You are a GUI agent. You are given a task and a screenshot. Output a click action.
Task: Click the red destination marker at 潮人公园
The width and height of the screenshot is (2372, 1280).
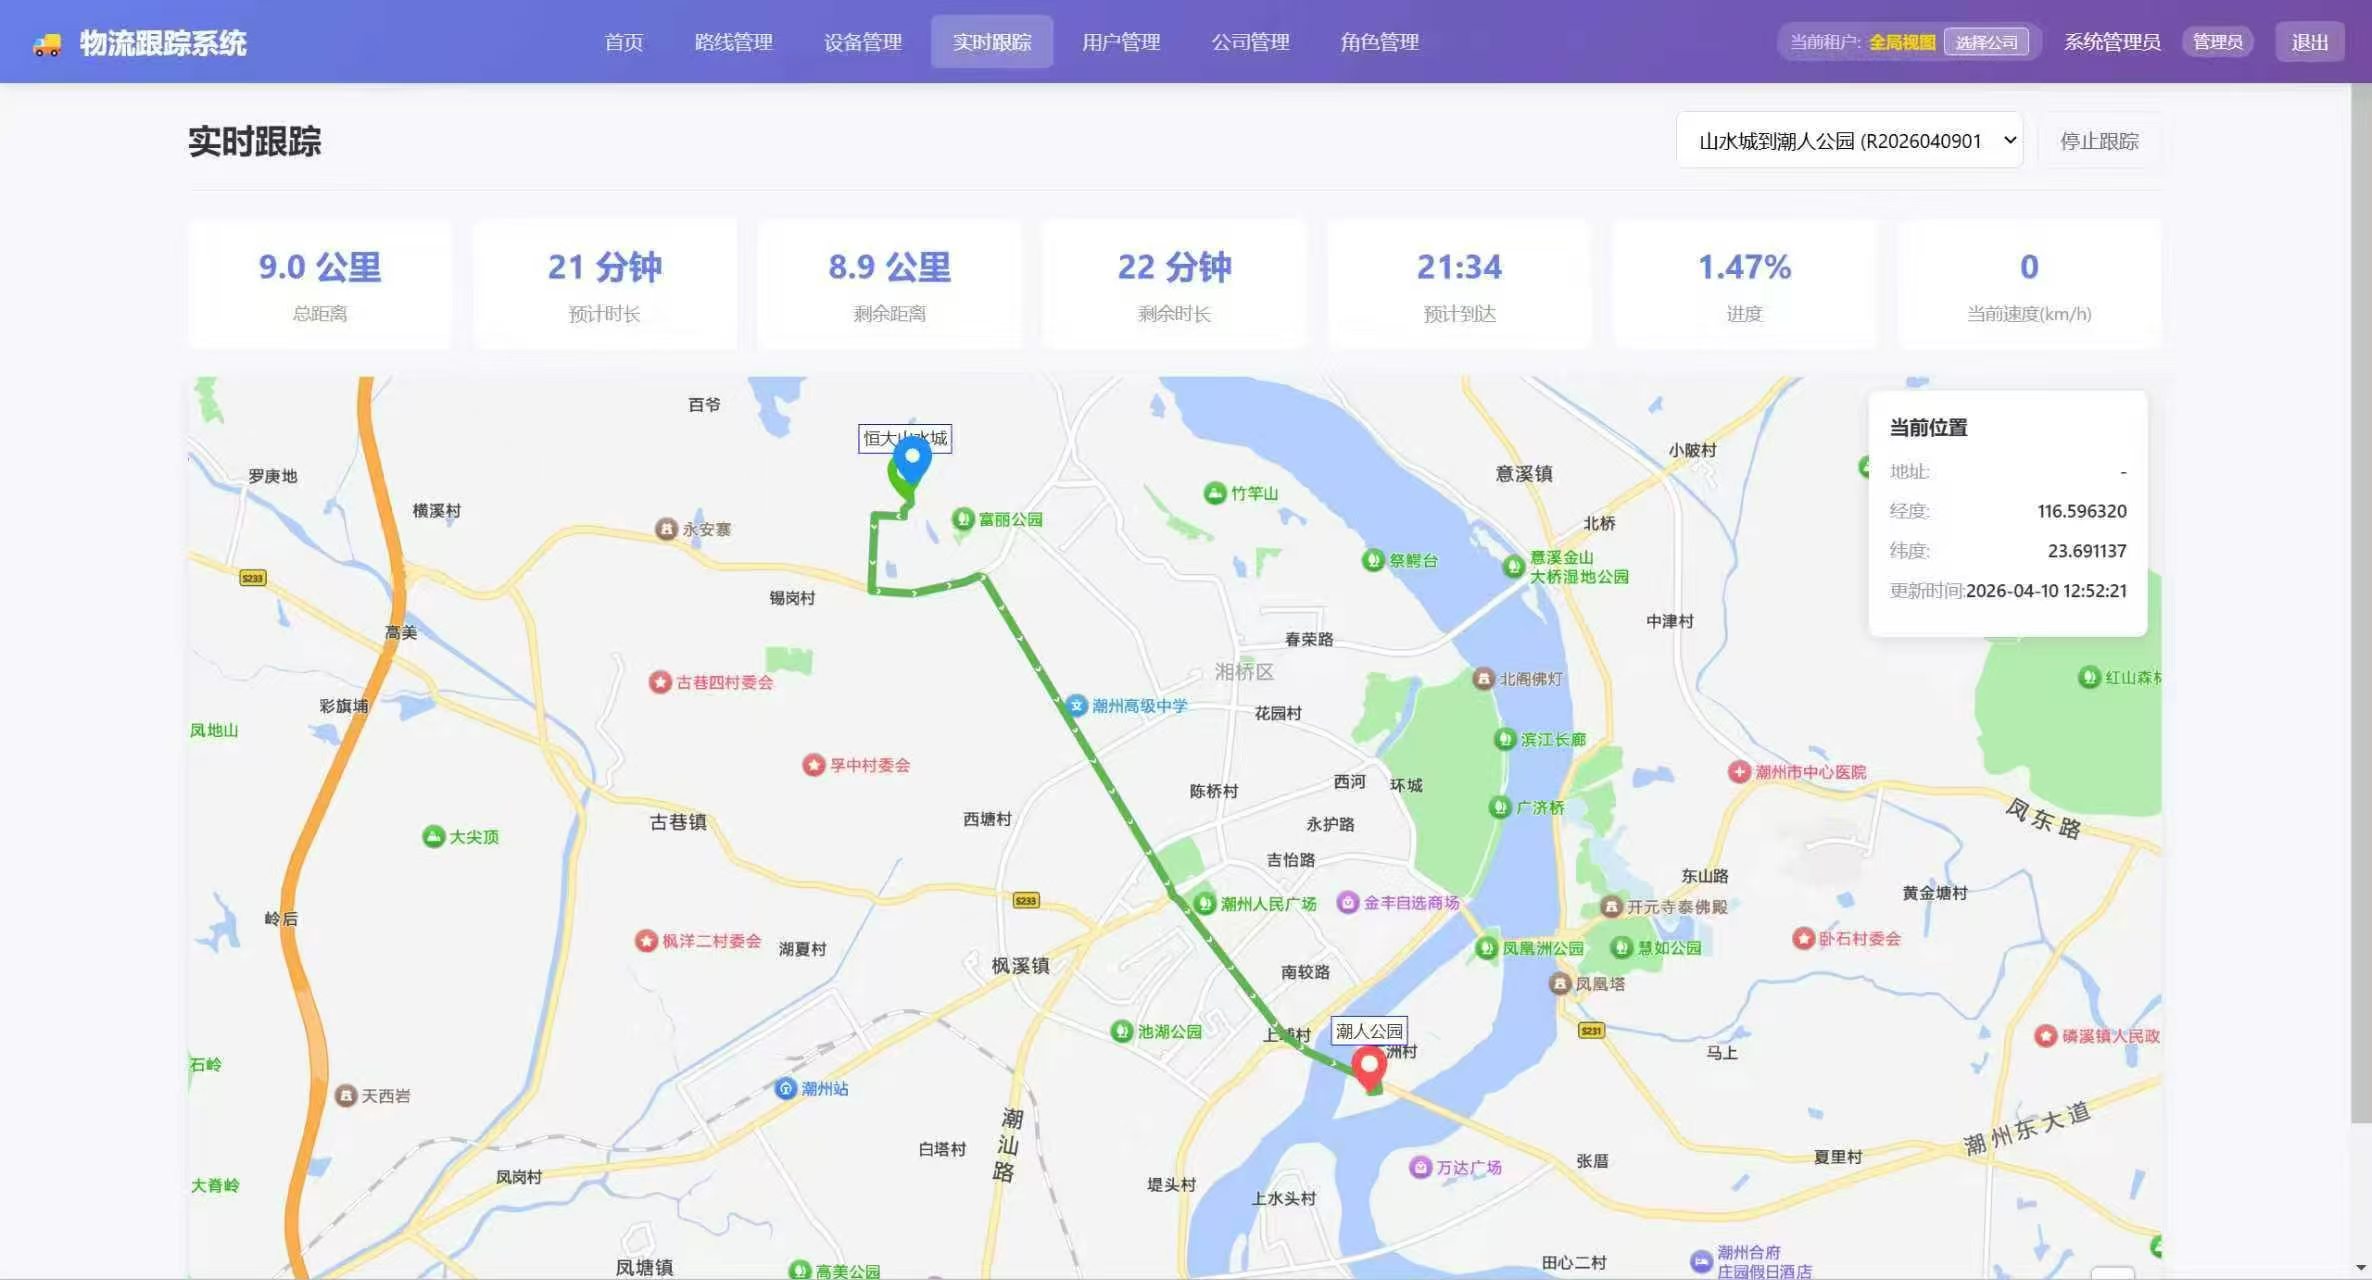[1370, 1063]
